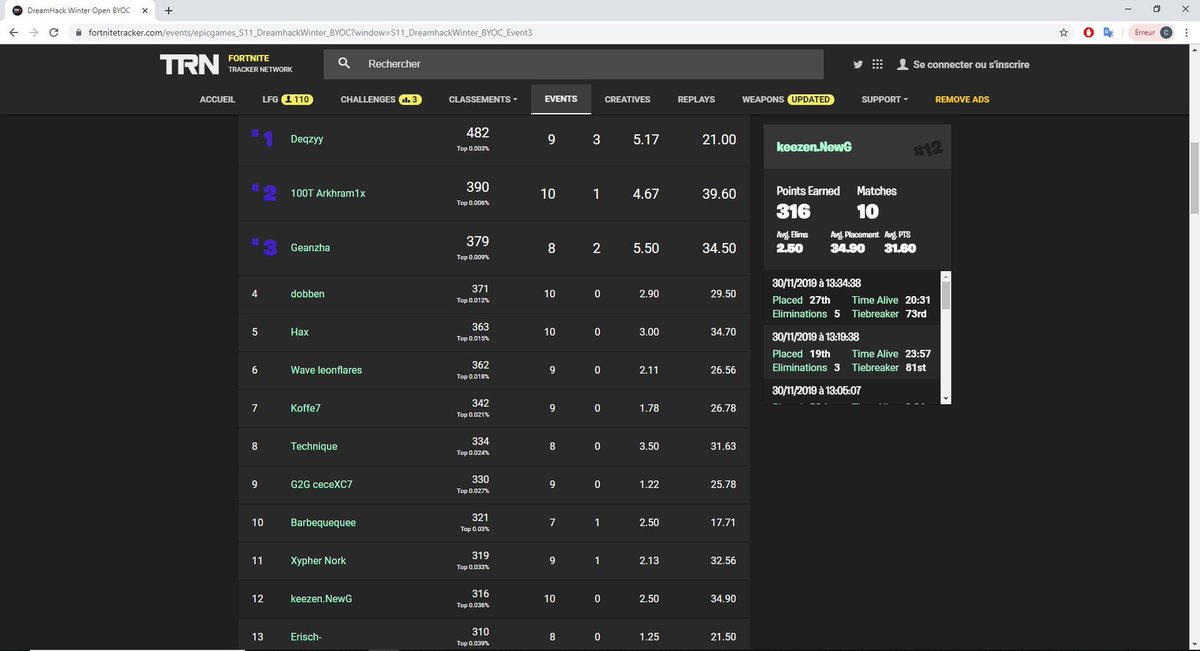Go to the Accueil page
Image resolution: width=1200 pixels, height=651 pixels.
(x=217, y=99)
